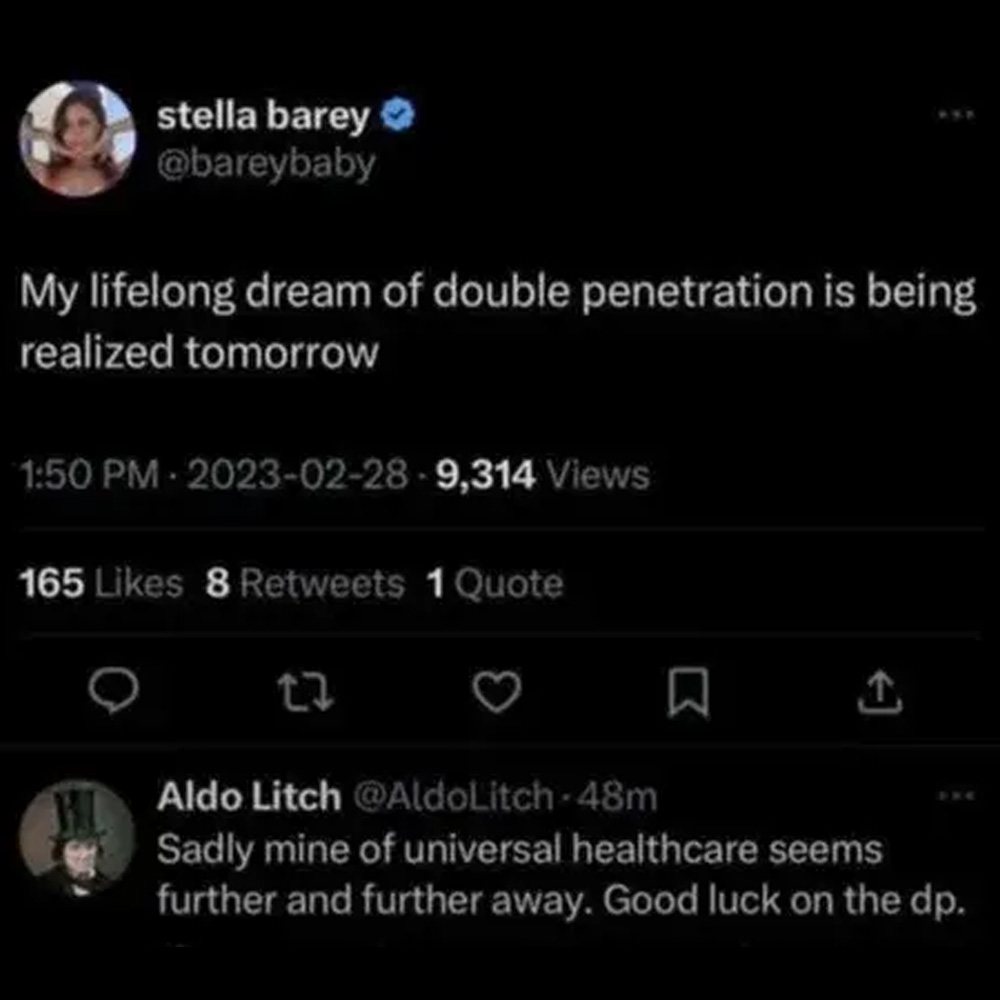
Task: Click the @AldoLitch handle
Action: pos(453,796)
